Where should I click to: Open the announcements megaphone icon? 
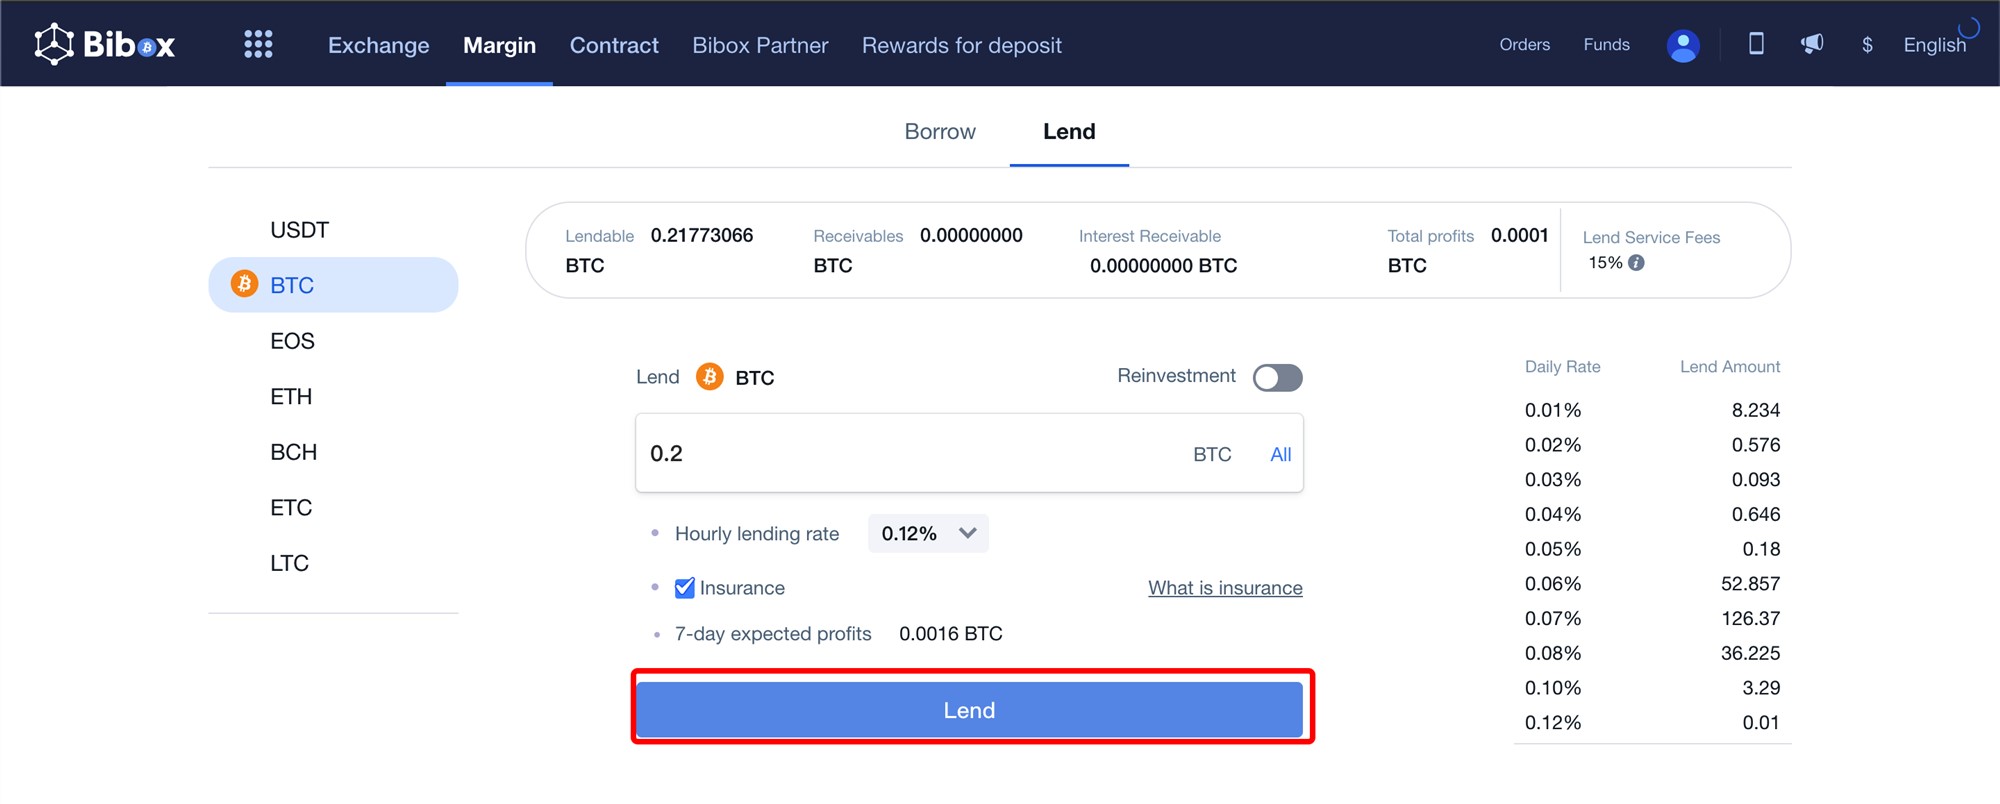pos(1812,44)
